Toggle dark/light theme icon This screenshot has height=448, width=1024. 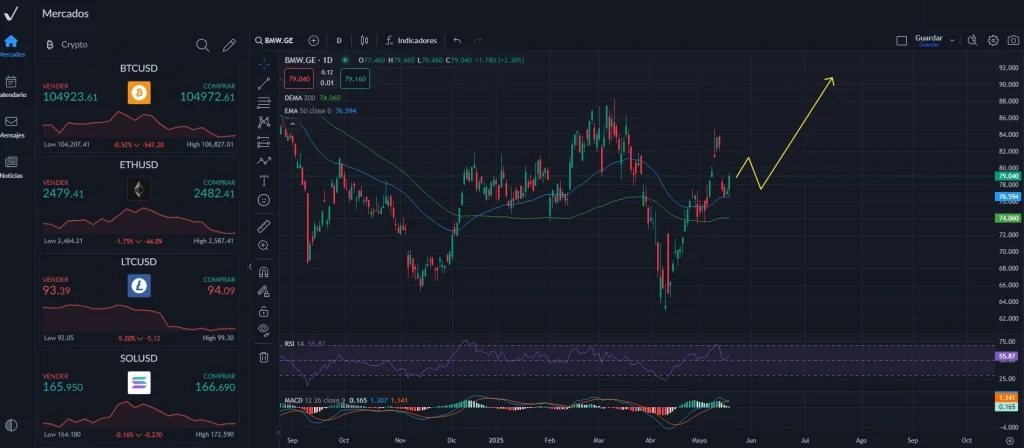11,424
